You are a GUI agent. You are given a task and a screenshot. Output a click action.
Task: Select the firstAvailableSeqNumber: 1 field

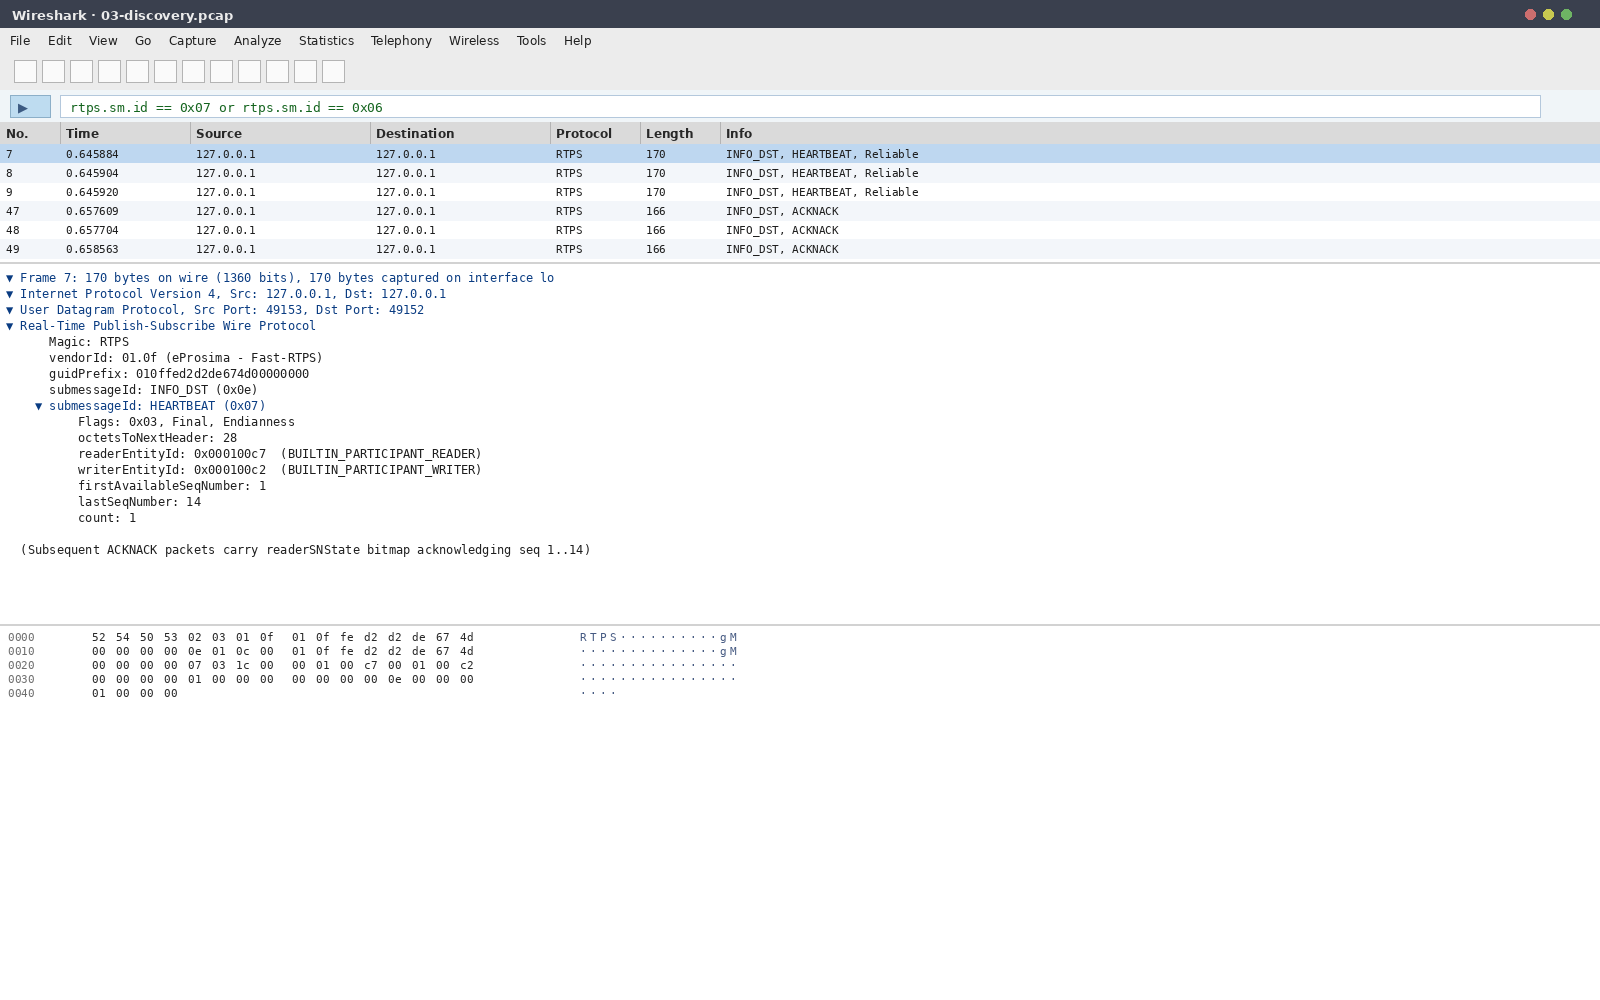pos(172,486)
